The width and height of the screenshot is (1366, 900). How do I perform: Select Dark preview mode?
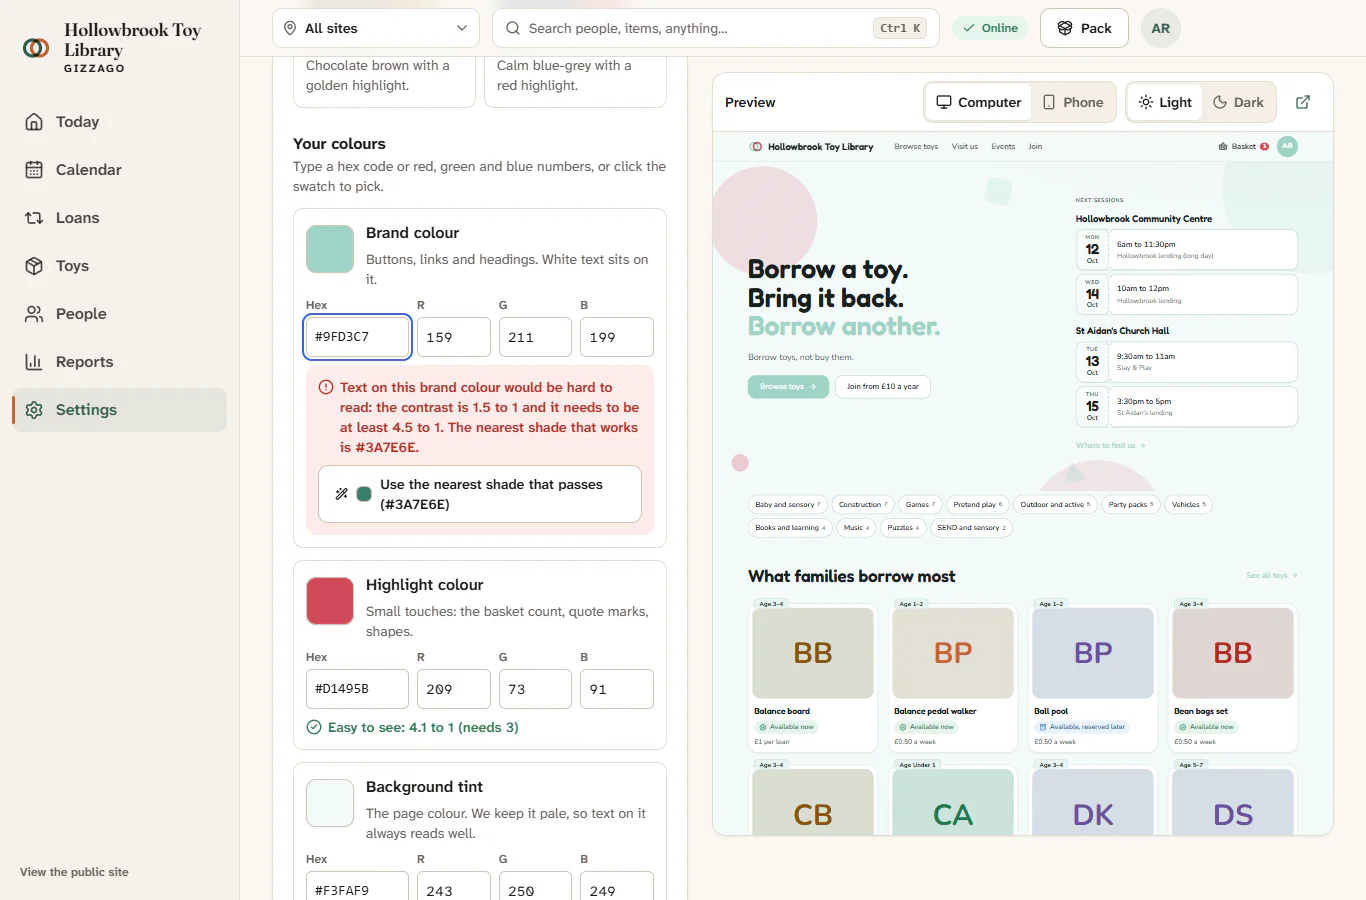click(x=1238, y=102)
